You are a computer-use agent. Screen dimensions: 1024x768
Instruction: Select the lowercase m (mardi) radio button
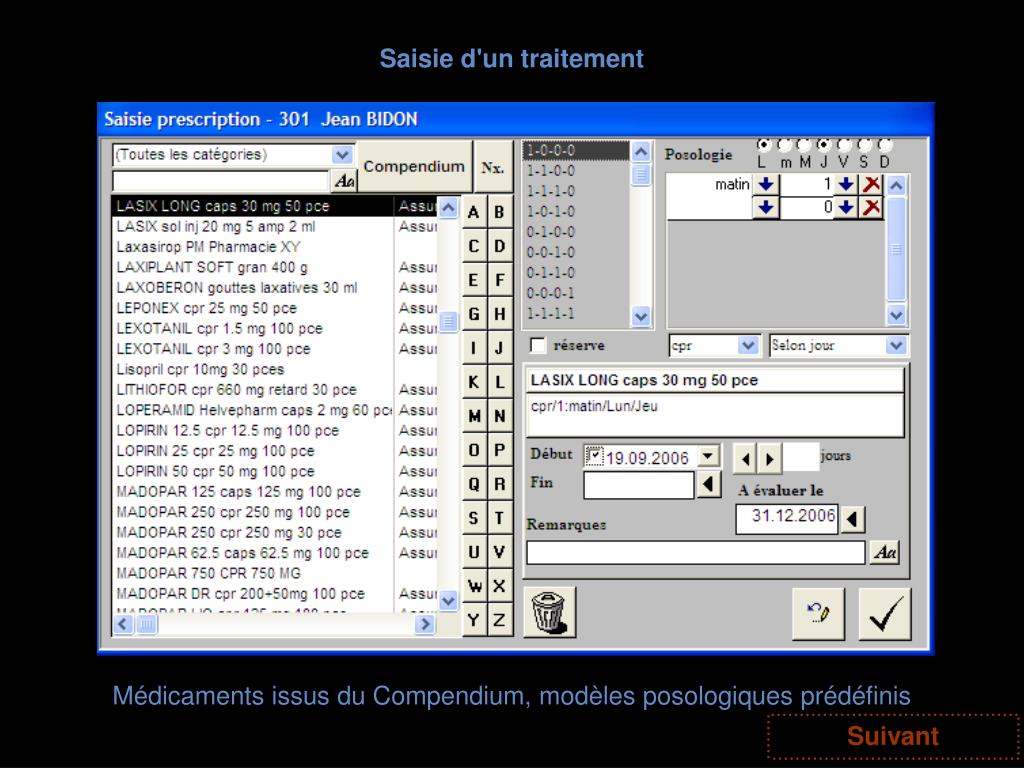[x=785, y=145]
